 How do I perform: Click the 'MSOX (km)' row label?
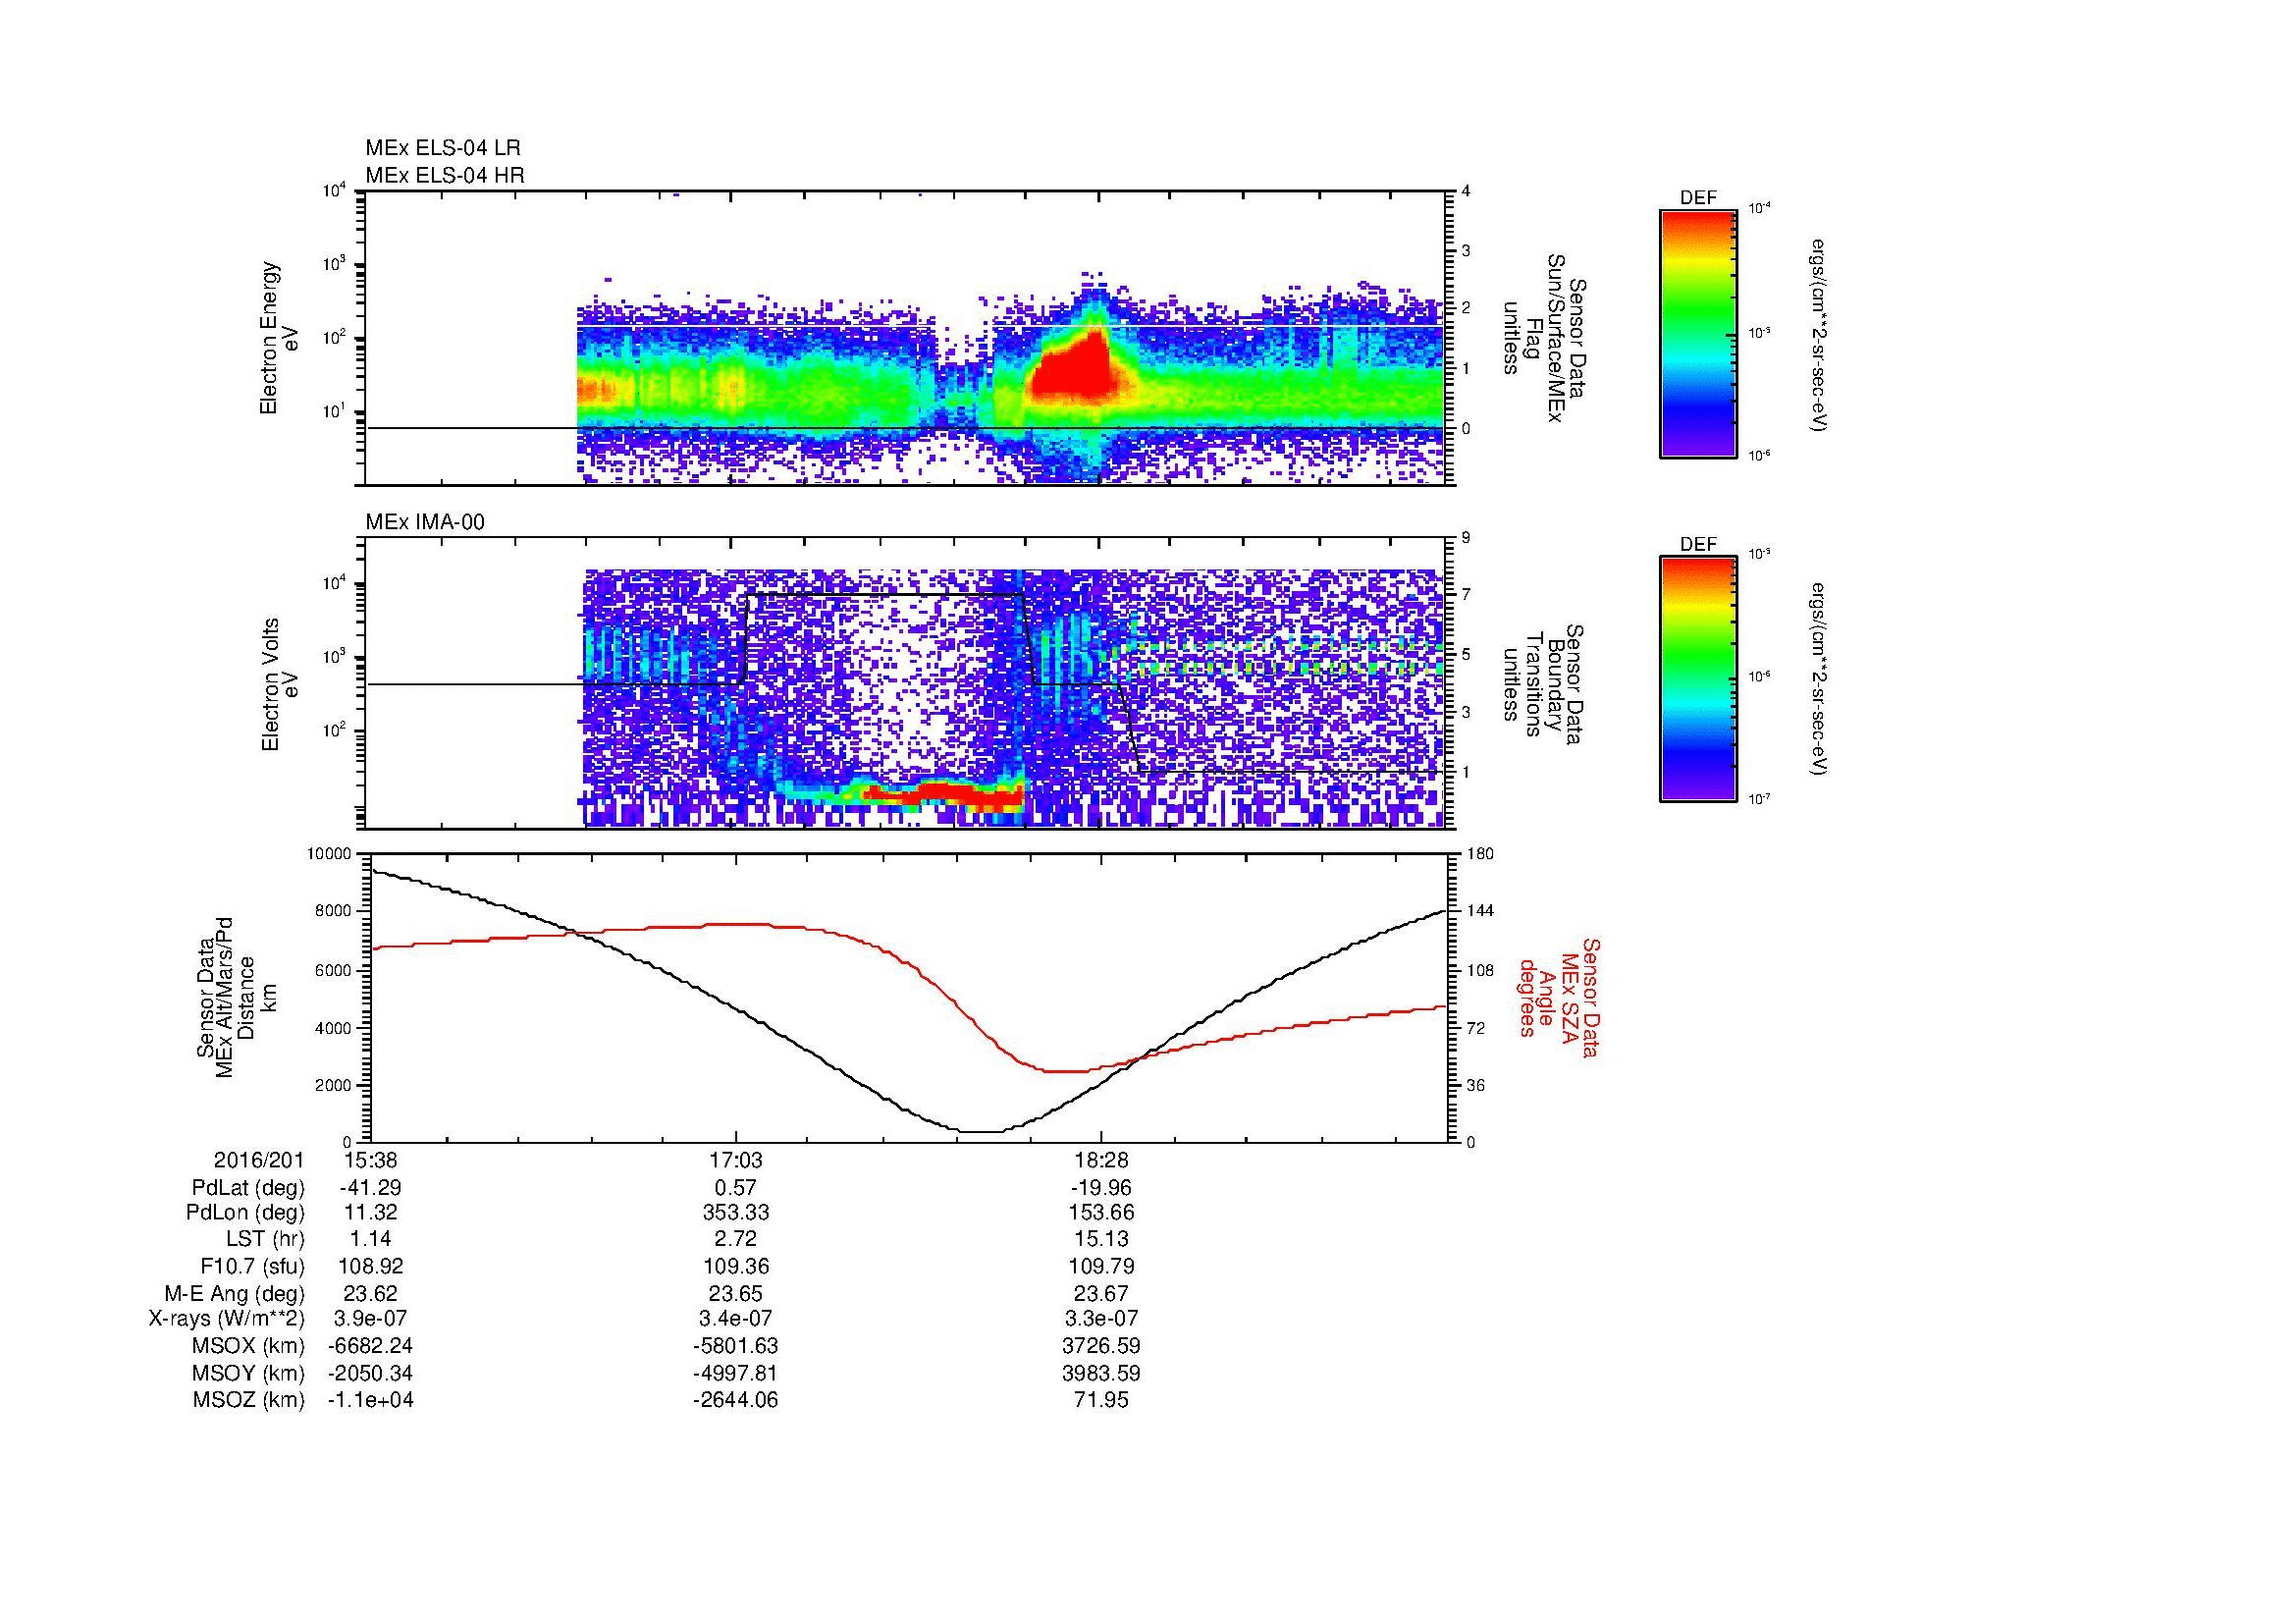pos(248,1347)
